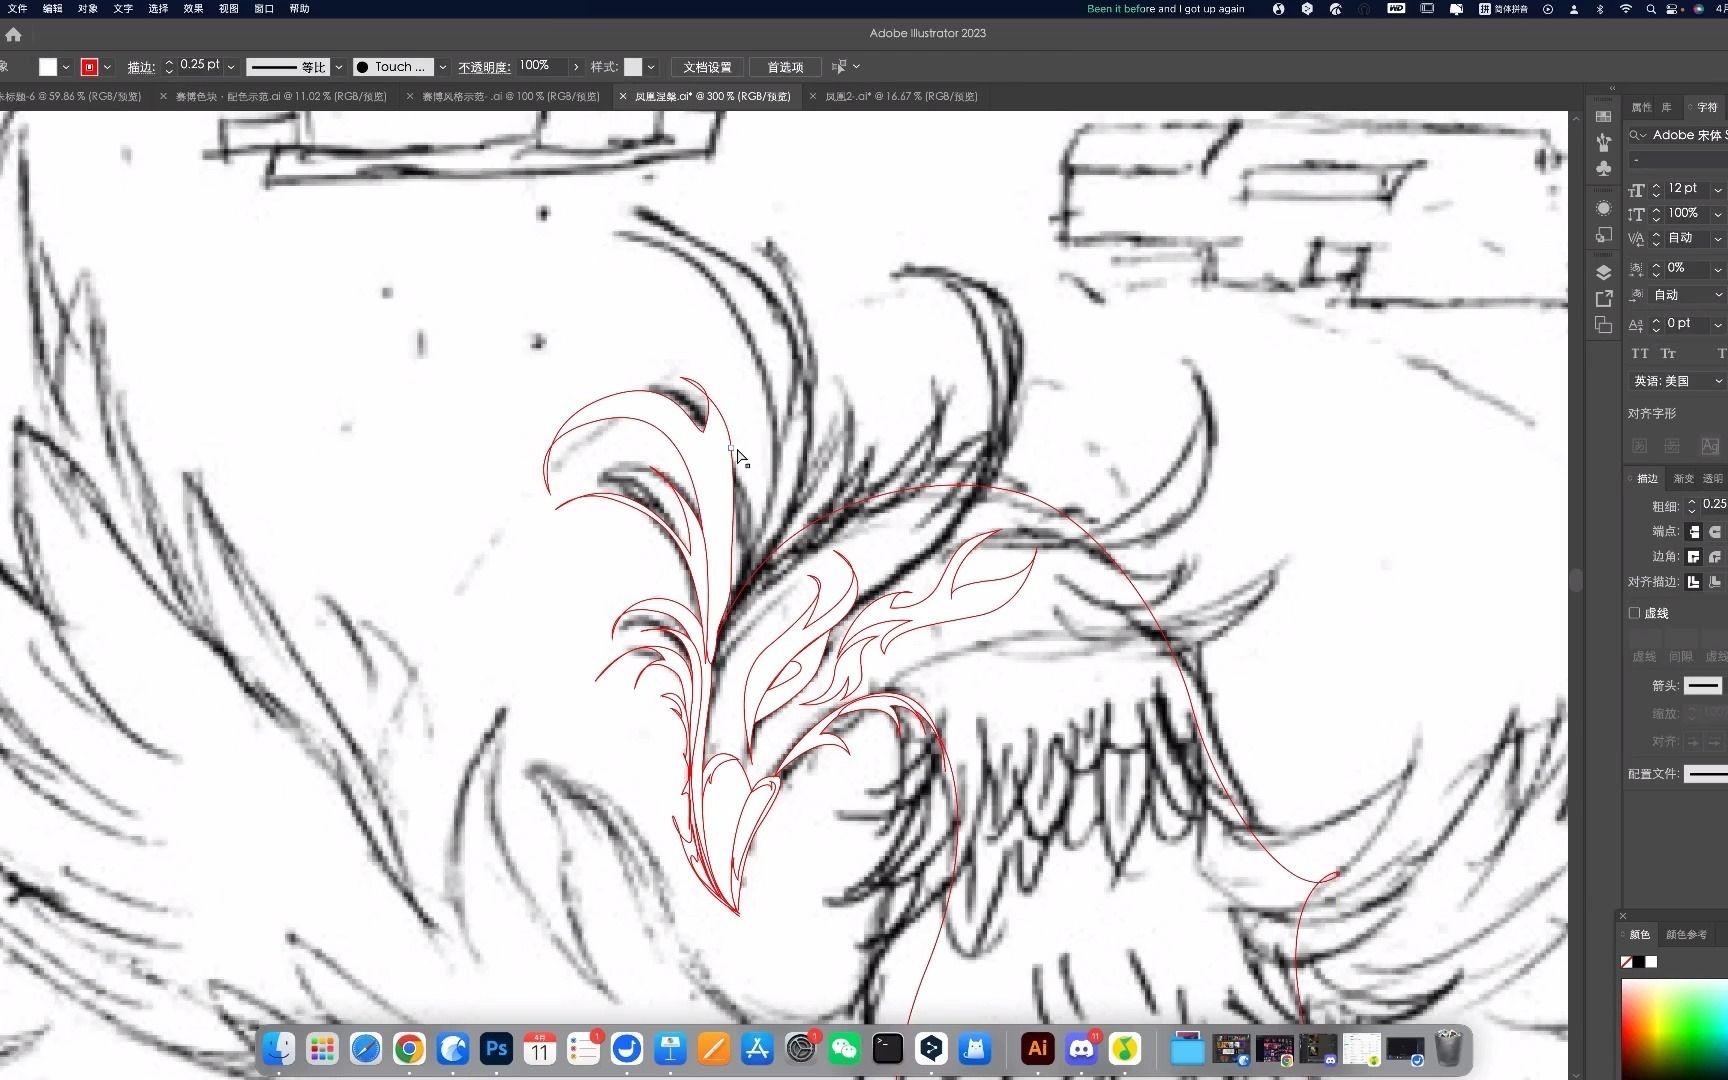This screenshot has width=1728, height=1080.
Task: Open the 效果 menu
Action: tap(193, 8)
